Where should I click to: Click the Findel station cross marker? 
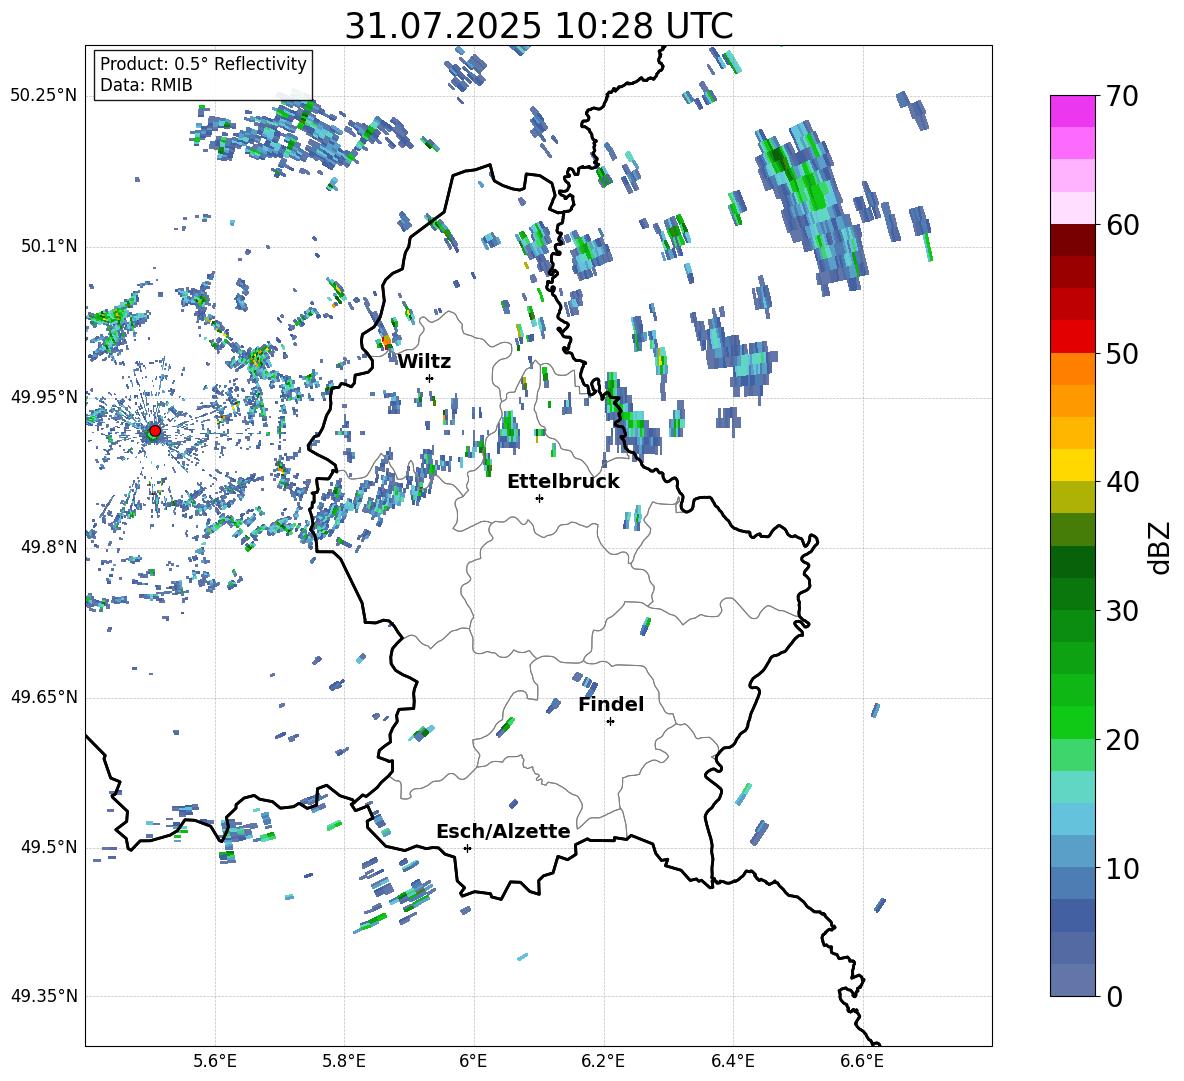610,722
